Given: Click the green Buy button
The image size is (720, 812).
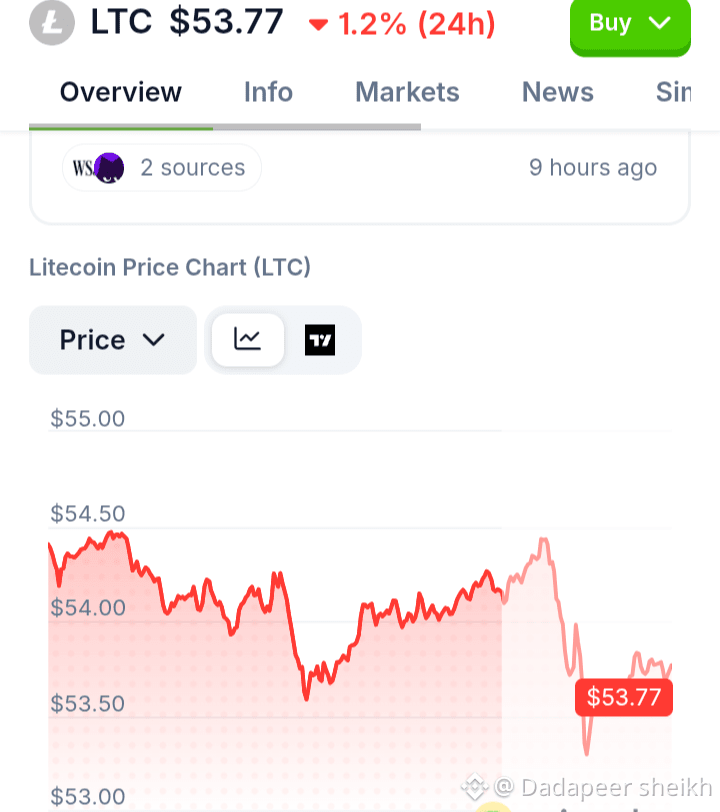Looking at the screenshot, I should coord(630,25).
